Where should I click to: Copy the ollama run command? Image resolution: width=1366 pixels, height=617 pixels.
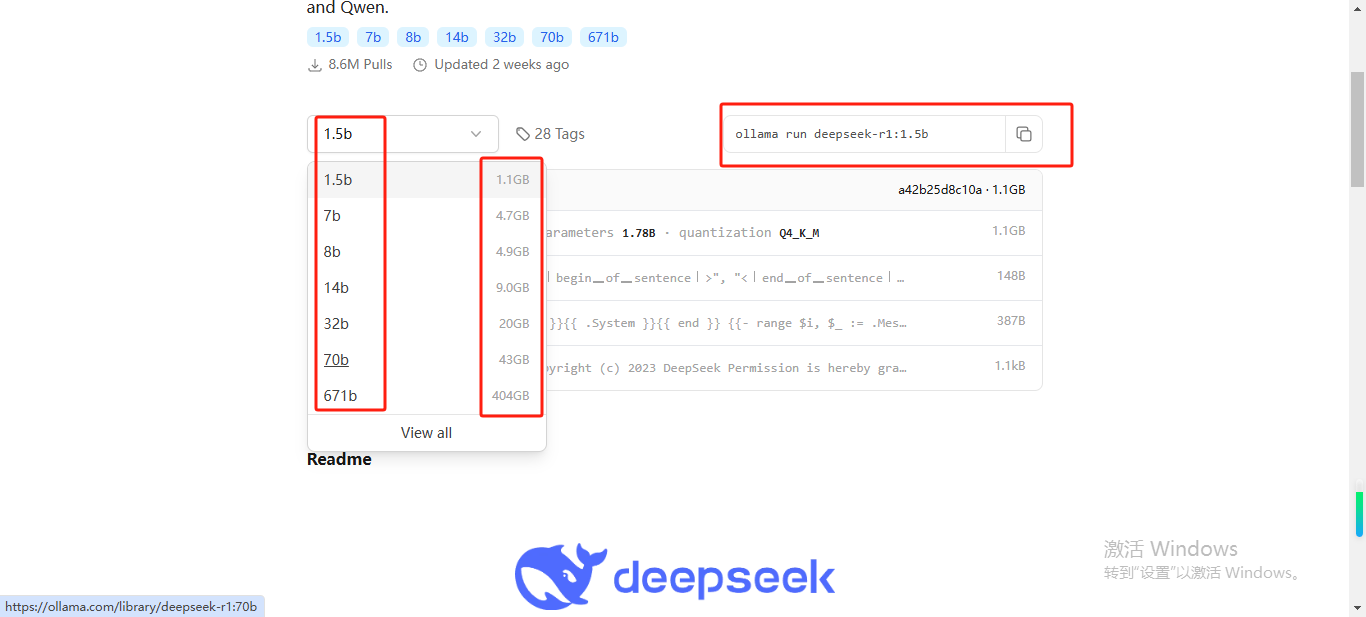coord(1023,134)
